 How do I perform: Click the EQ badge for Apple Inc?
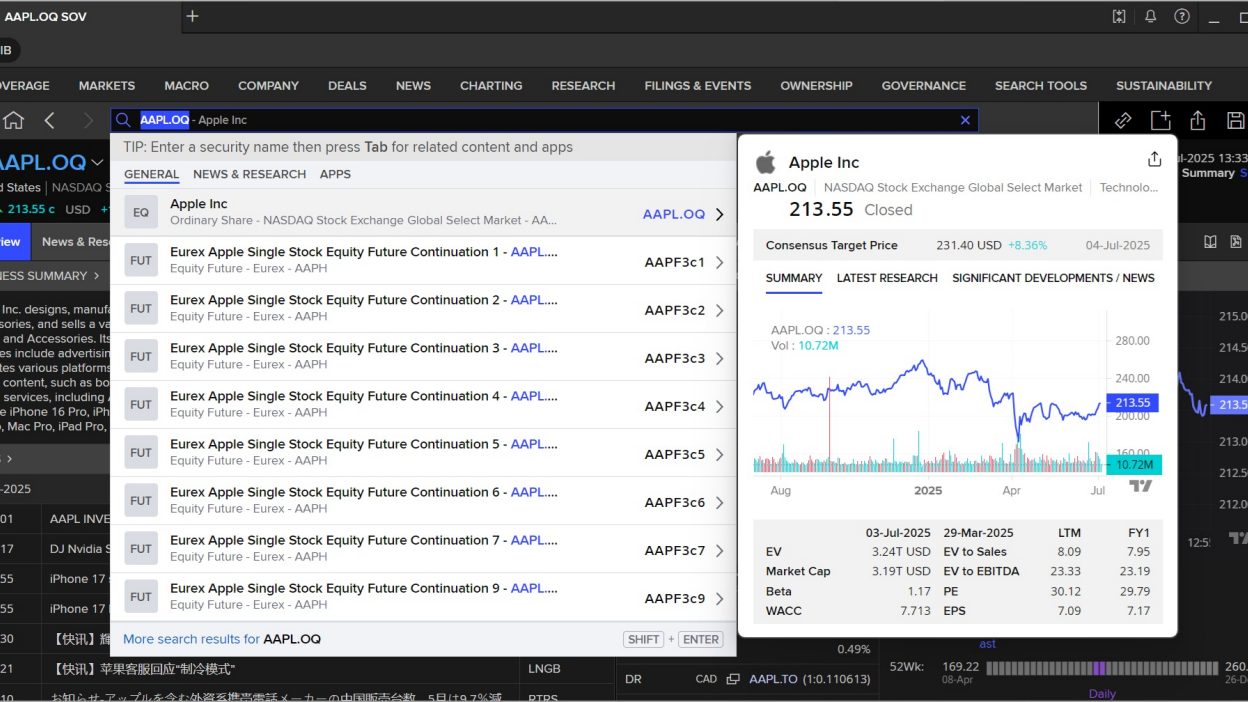(141, 213)
